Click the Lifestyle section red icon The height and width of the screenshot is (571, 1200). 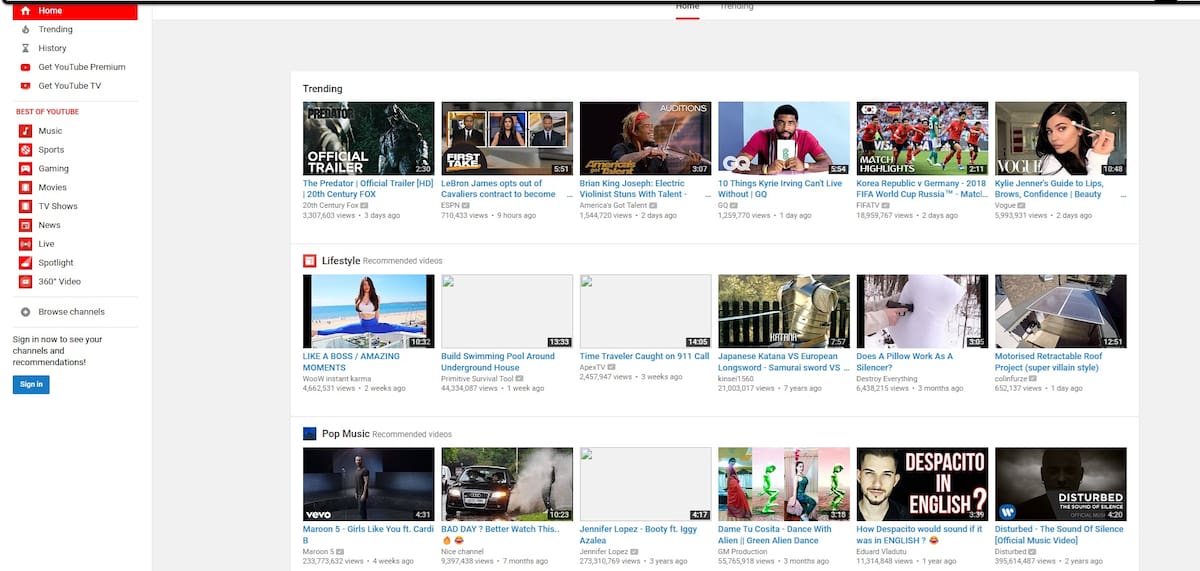pos(309,261)
